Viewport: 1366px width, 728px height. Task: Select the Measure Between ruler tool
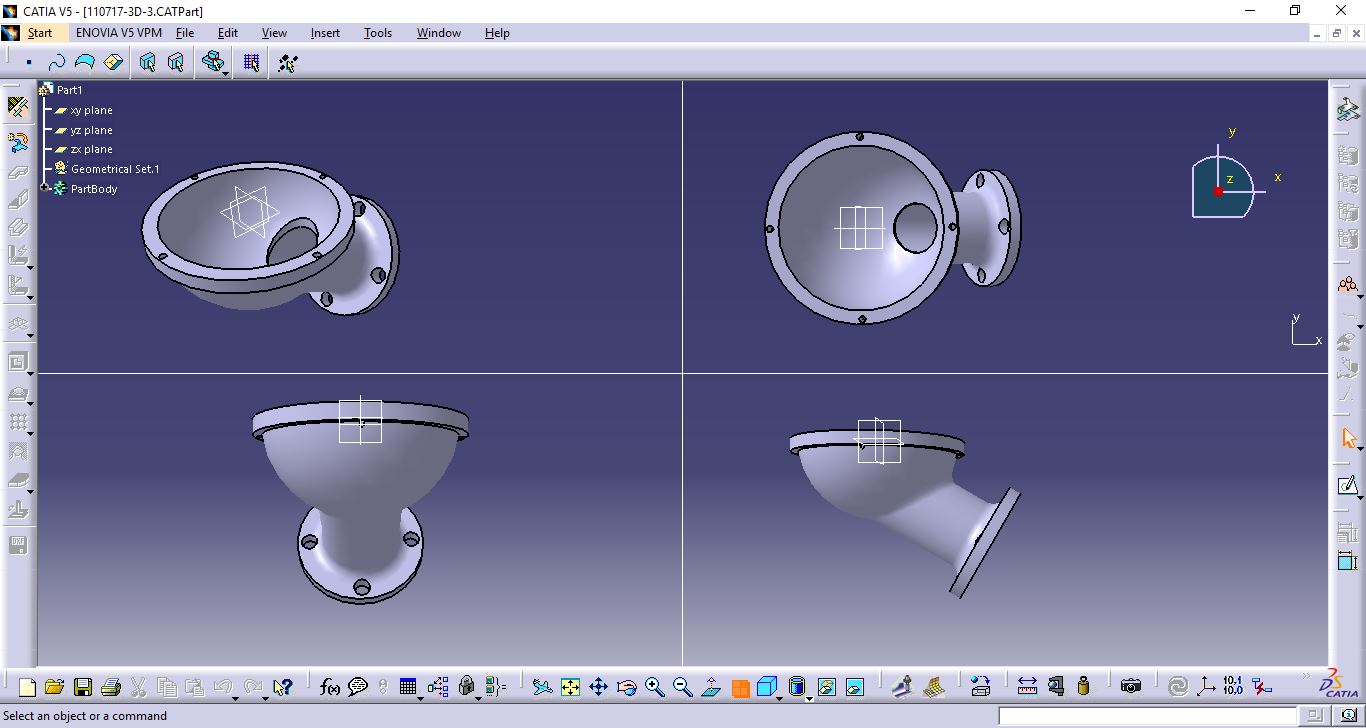point(1027,687)
